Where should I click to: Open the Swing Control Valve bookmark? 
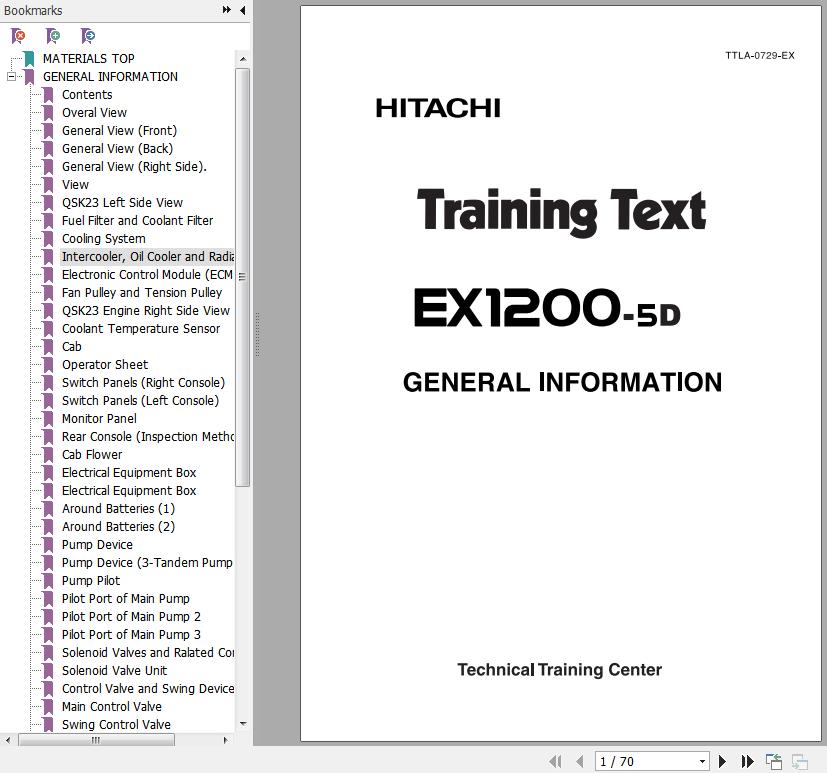tap(116, 724)
